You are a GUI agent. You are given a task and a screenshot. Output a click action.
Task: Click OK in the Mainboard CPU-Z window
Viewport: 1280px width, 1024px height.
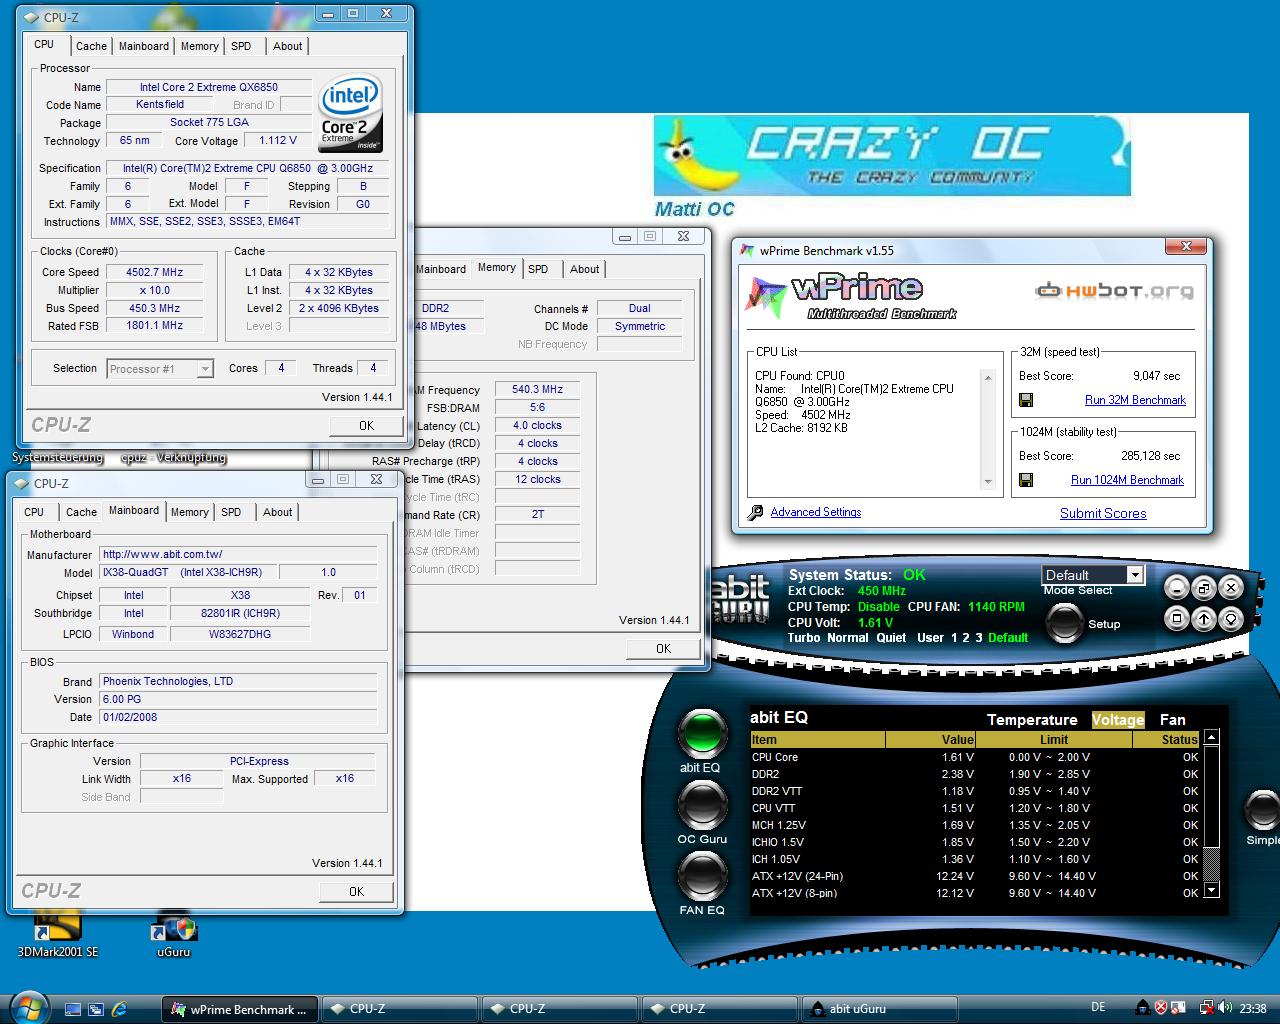tap(356, 891)
